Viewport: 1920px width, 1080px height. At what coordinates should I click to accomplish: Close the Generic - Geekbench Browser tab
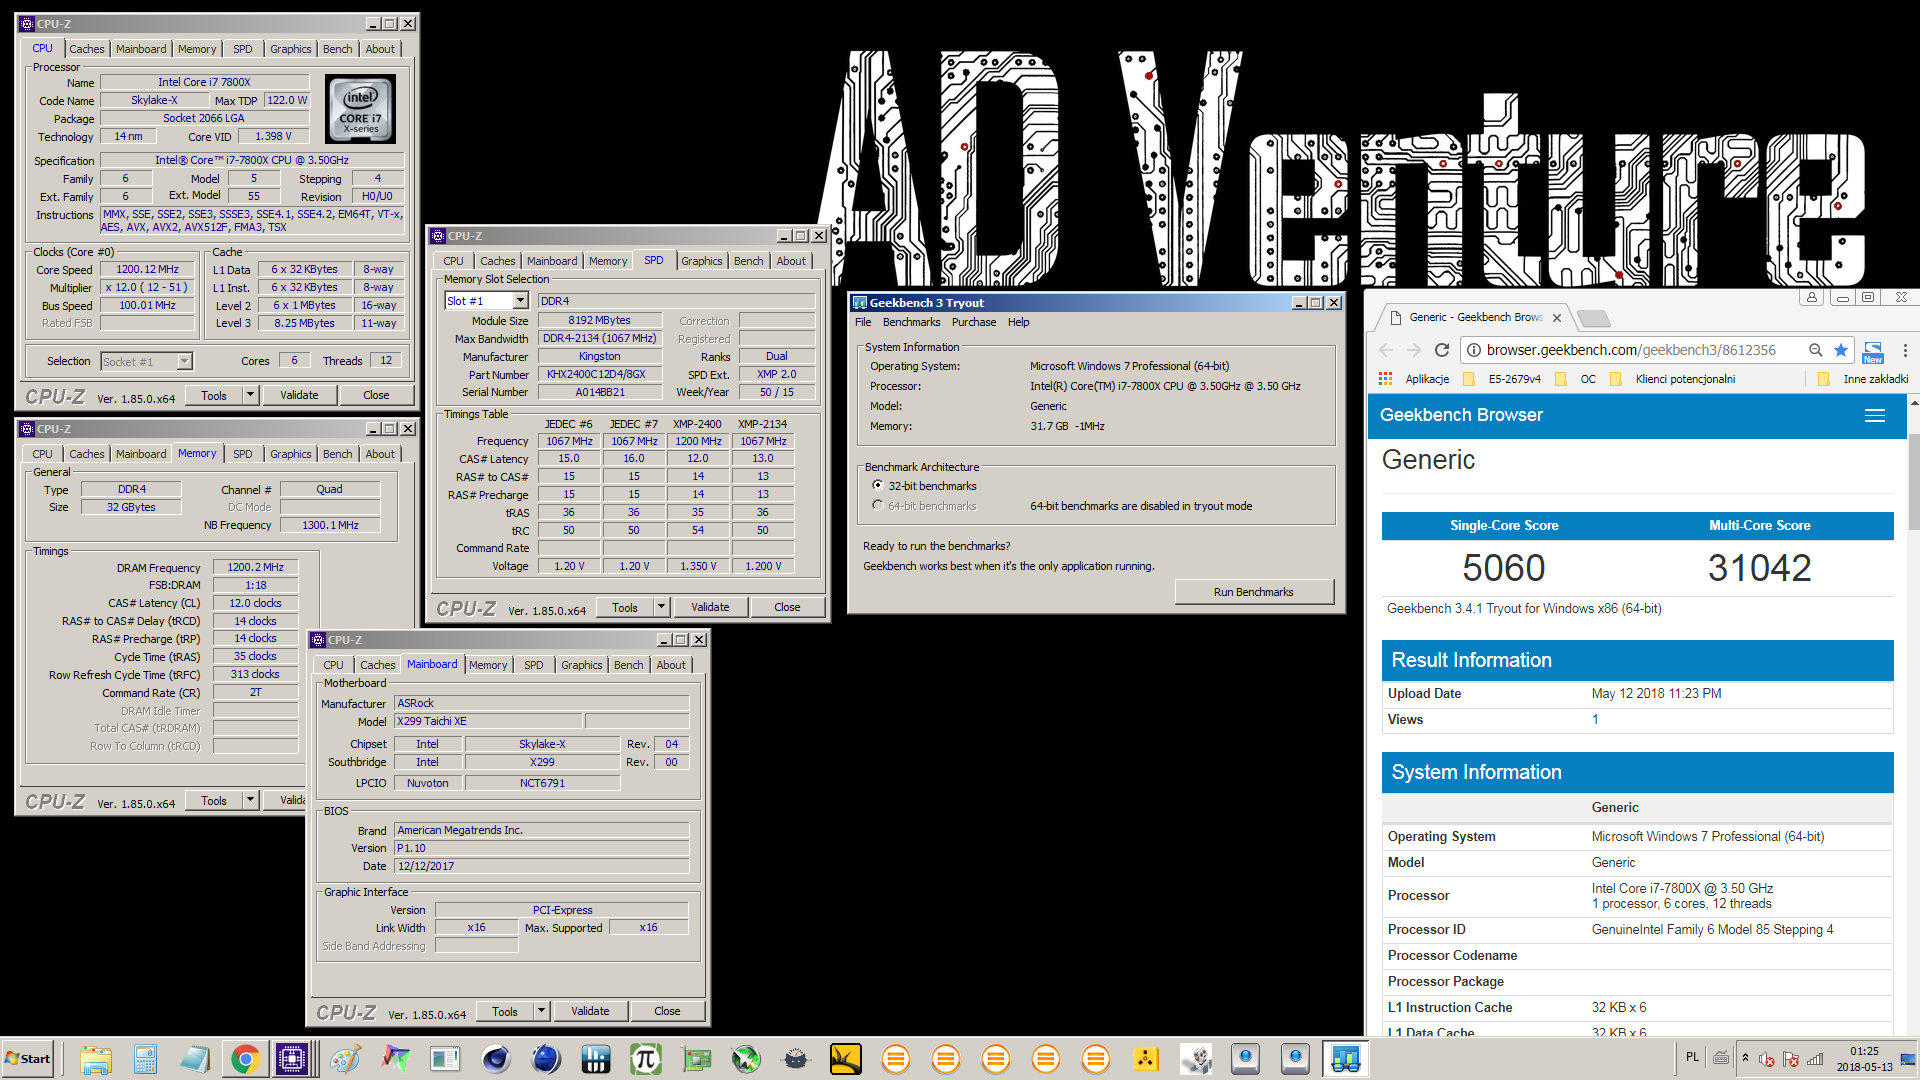(x=1557, y=318)
